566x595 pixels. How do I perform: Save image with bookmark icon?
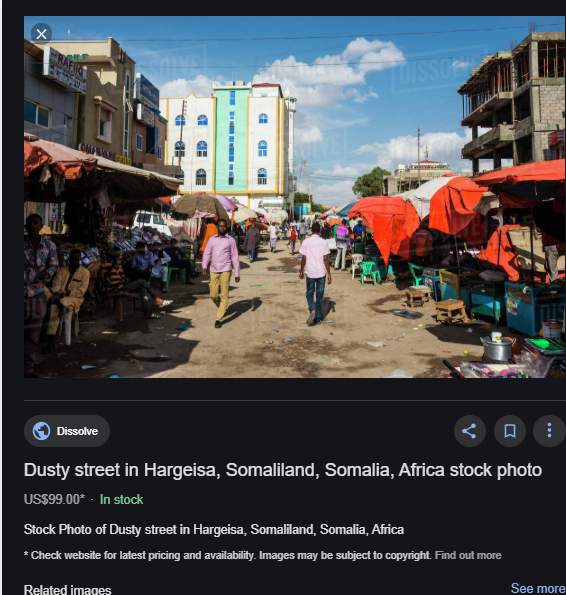click(x=509, y=431)
